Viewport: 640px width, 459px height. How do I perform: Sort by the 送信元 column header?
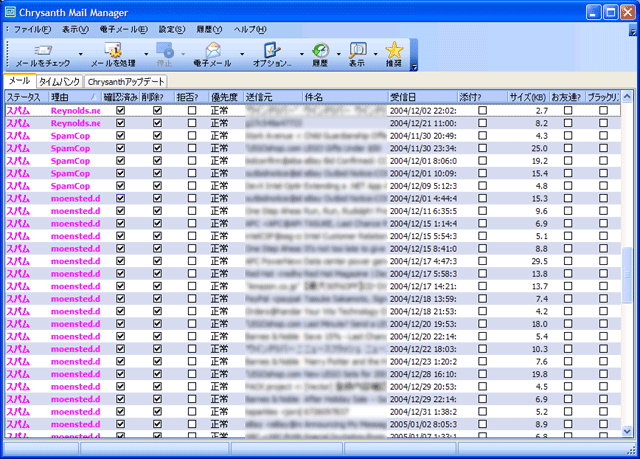(273, 97)
